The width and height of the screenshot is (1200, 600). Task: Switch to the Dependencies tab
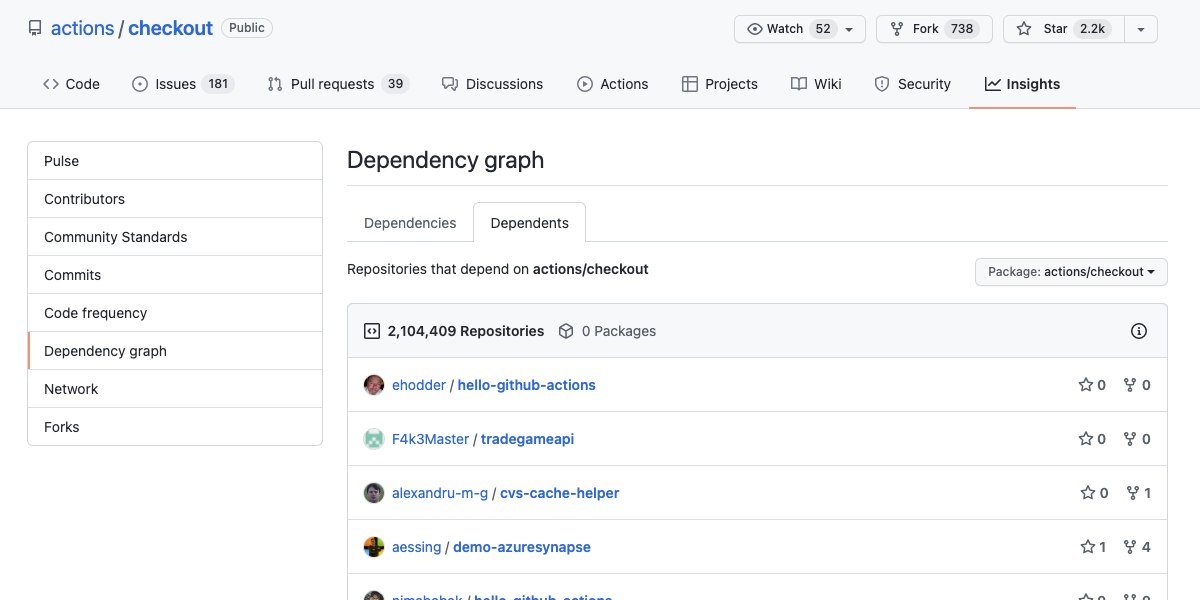click(410, 222)
